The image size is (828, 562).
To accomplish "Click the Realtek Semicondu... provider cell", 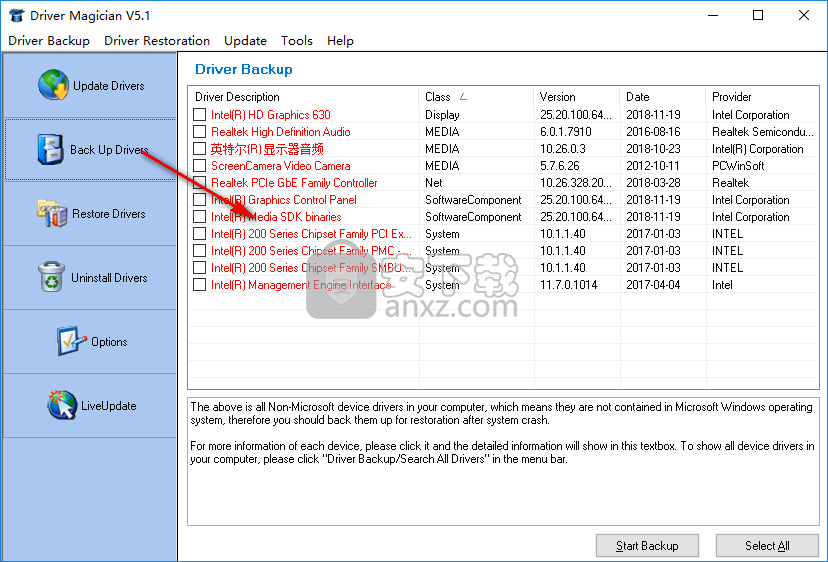I will (x=763, y=132).
